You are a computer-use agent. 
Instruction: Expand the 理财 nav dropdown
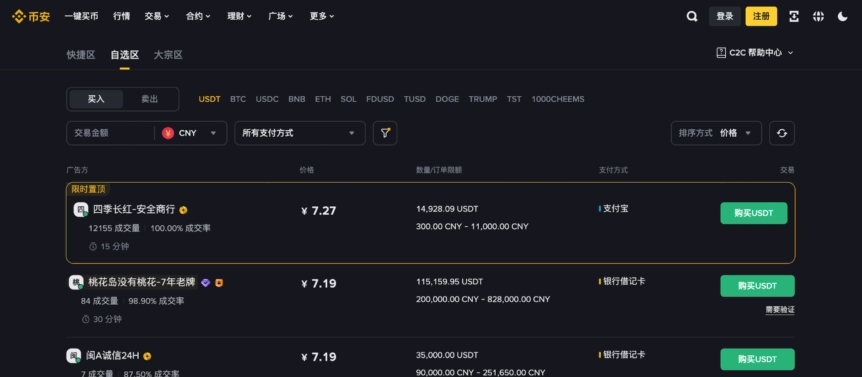pos(240,16)
